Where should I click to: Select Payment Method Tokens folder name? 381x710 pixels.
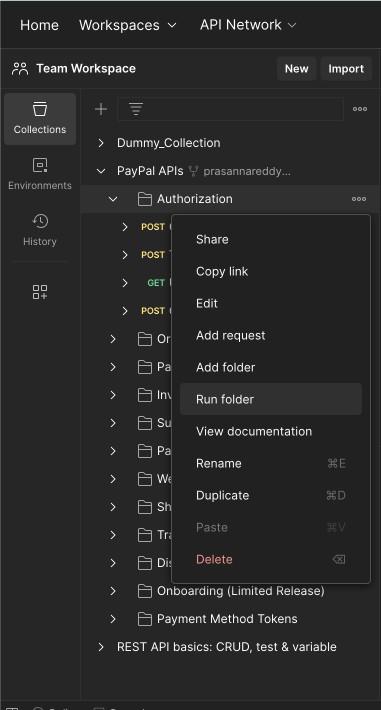pyautogui.click(x=227, y=619)
